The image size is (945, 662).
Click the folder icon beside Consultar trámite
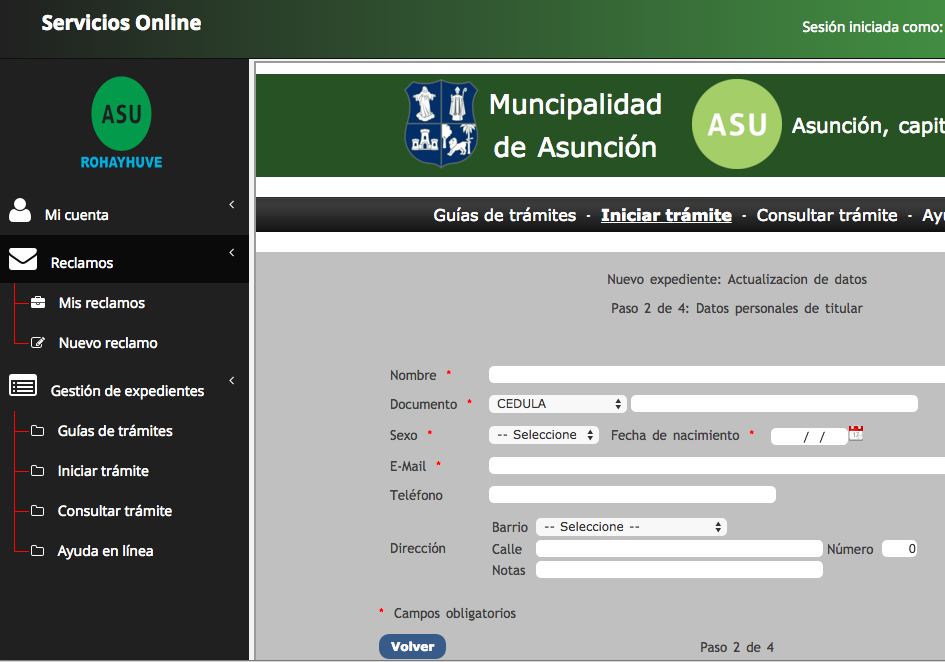[38, 511]
